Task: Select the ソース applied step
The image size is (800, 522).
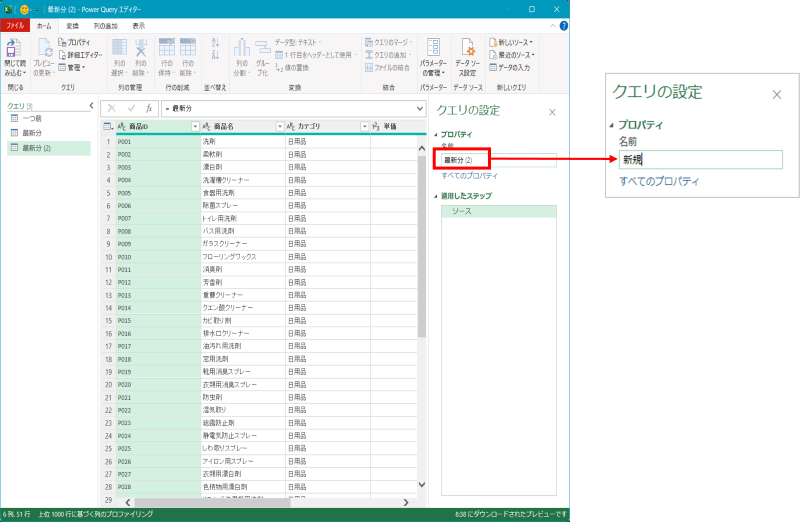Action: pyautogui.click(x=498, y=211)
